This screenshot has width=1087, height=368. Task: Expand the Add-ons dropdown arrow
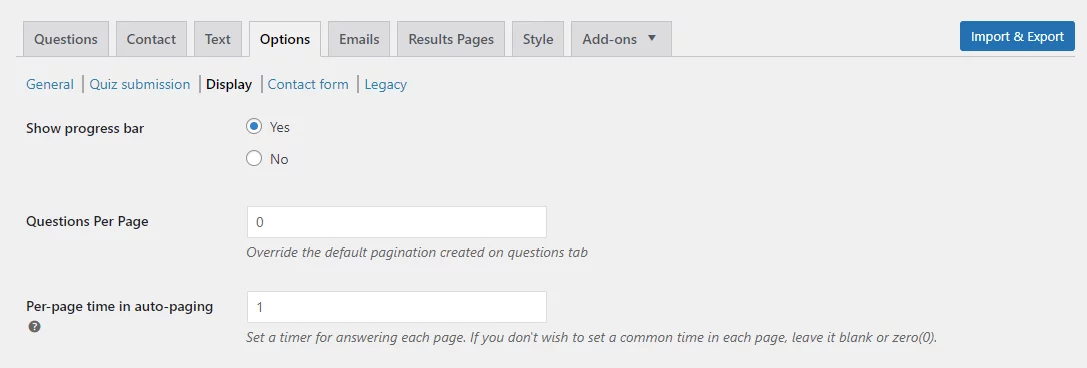click(x=652, y=38)
